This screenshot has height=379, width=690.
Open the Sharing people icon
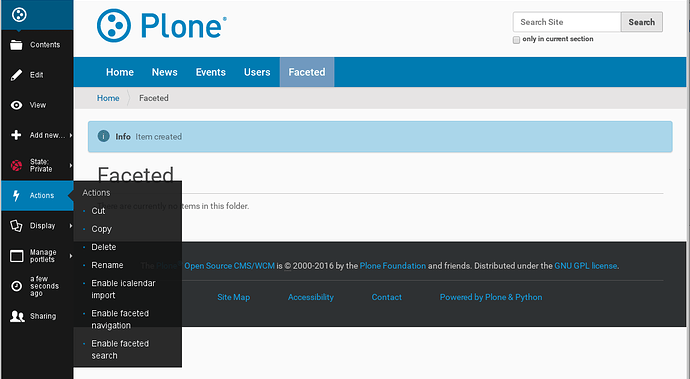(17, 316)
